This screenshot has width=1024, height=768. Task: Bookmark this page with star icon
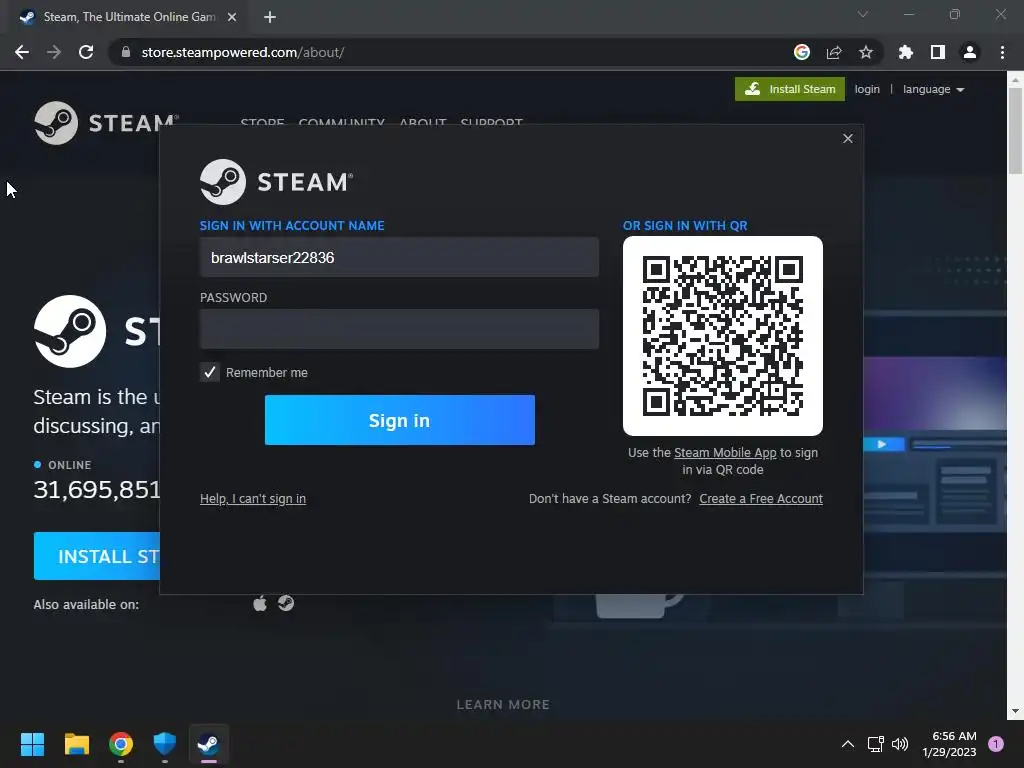coord(866,52)
